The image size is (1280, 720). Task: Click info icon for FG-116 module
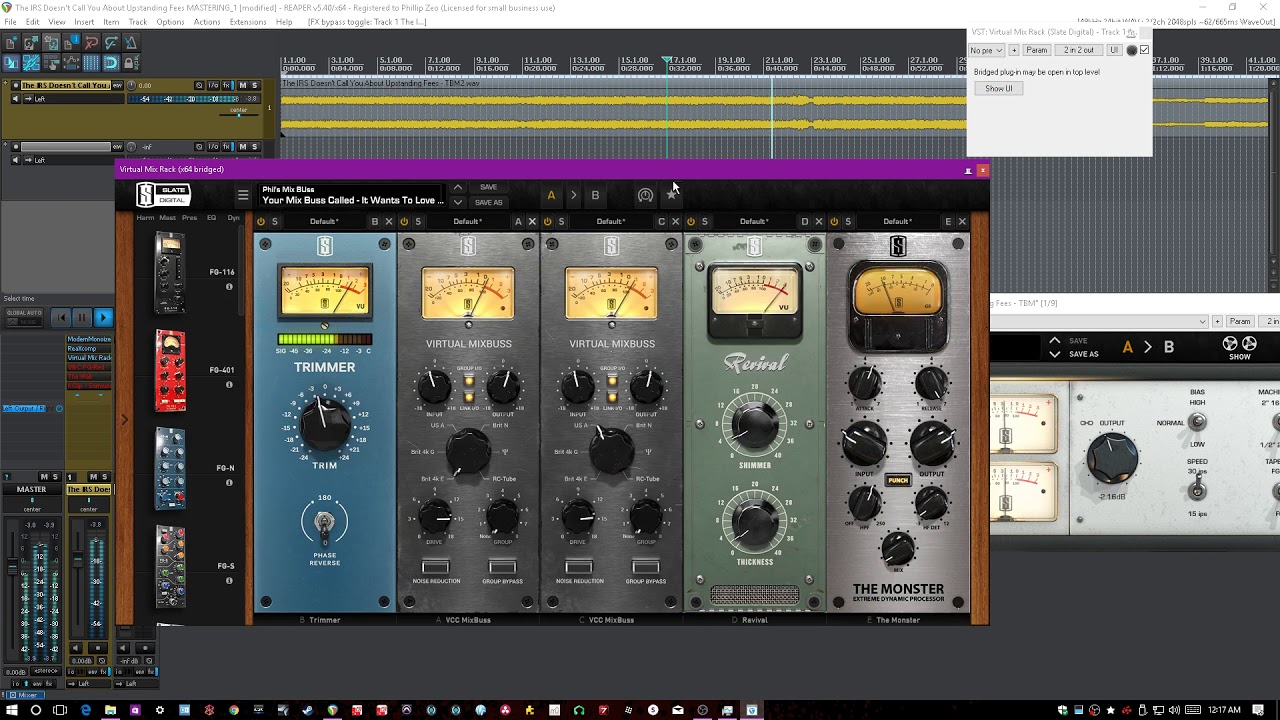[x=229, y=287]
